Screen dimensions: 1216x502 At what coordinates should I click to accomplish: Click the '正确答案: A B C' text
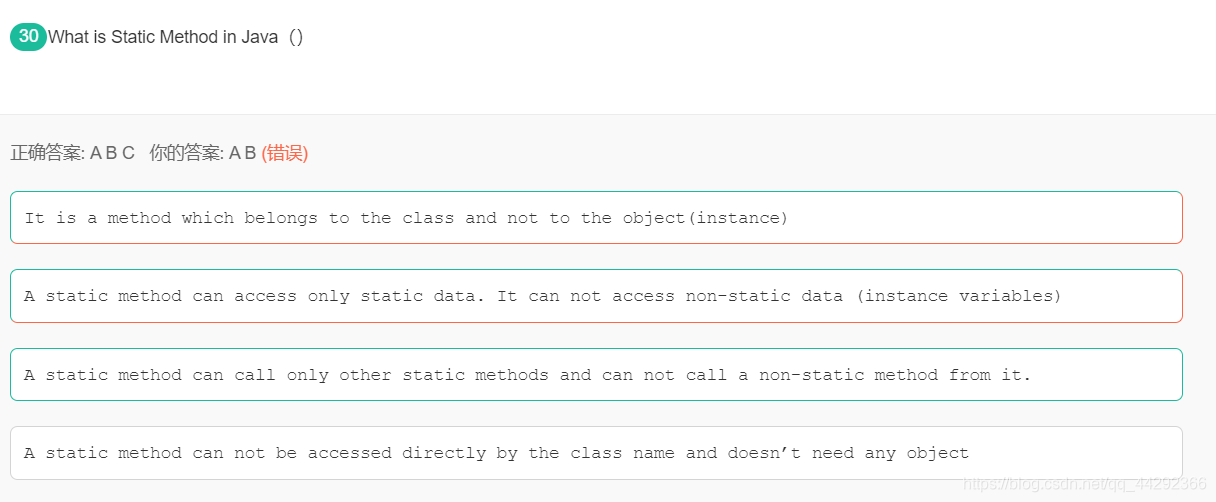[x=72, y=153]
